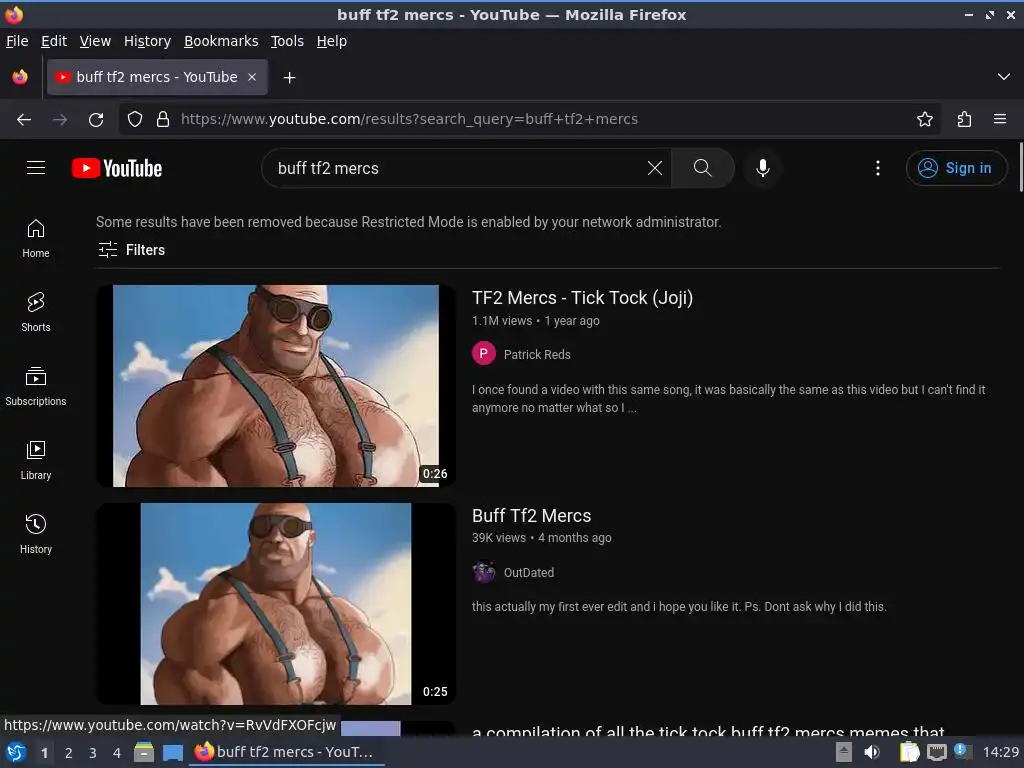This screenshot has width=1024, height=768.
Task: Expand the list all tabs chevron
Action: tap(1004, 77)
